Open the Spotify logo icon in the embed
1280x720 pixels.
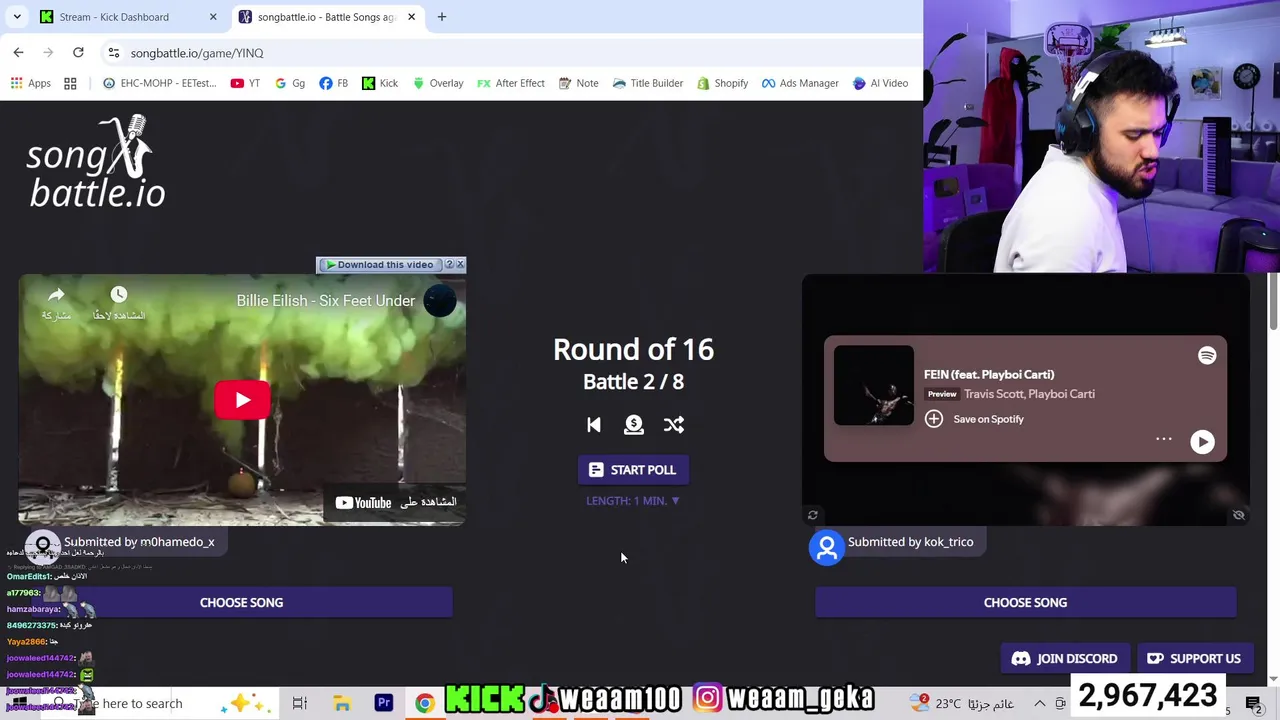click(1207, 356)
